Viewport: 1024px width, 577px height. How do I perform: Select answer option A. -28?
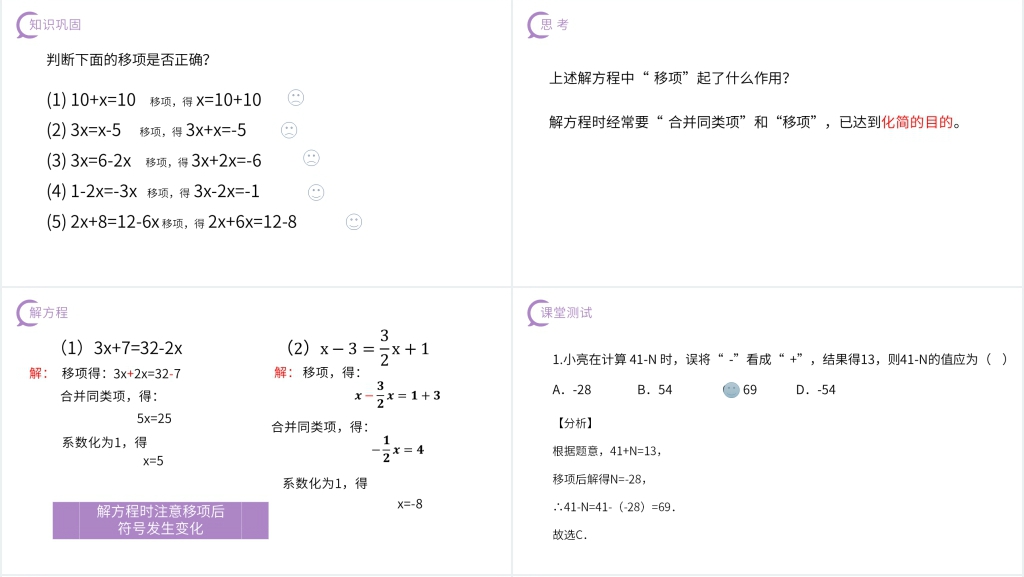(x=572, y=390)
